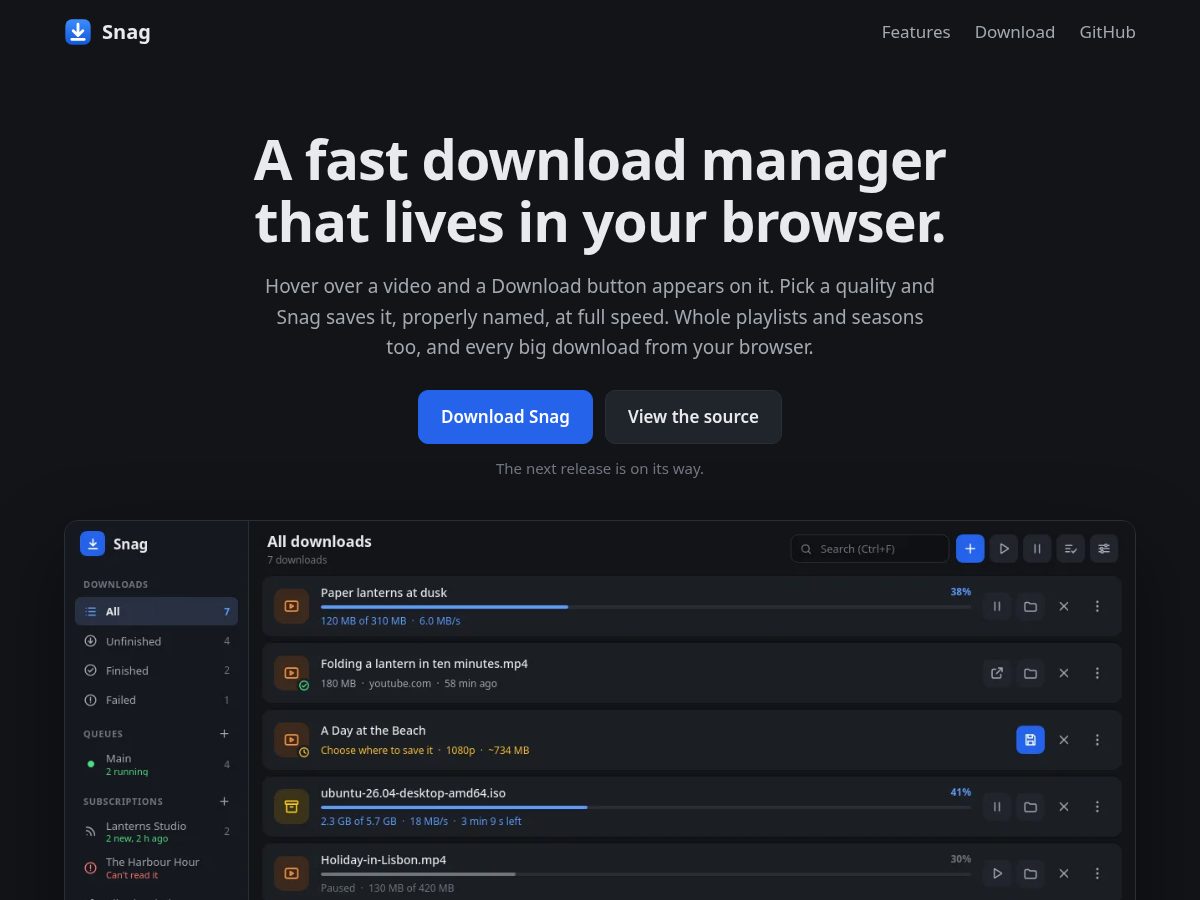Select the All downloads sidebar filter
Viewport: 1200px width, 900px height.
coord(156,611)
